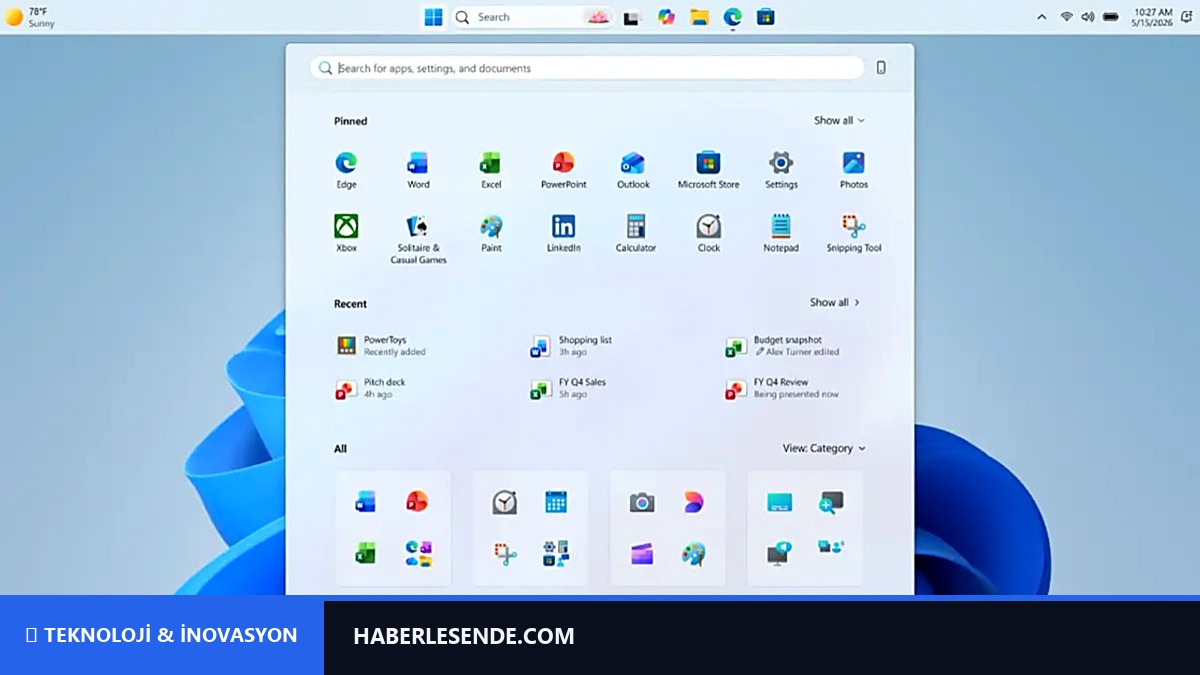The height and width of the screenshot is (675, 1200).
Task: Open Edge from the taskbar
Action: point(733,17)
